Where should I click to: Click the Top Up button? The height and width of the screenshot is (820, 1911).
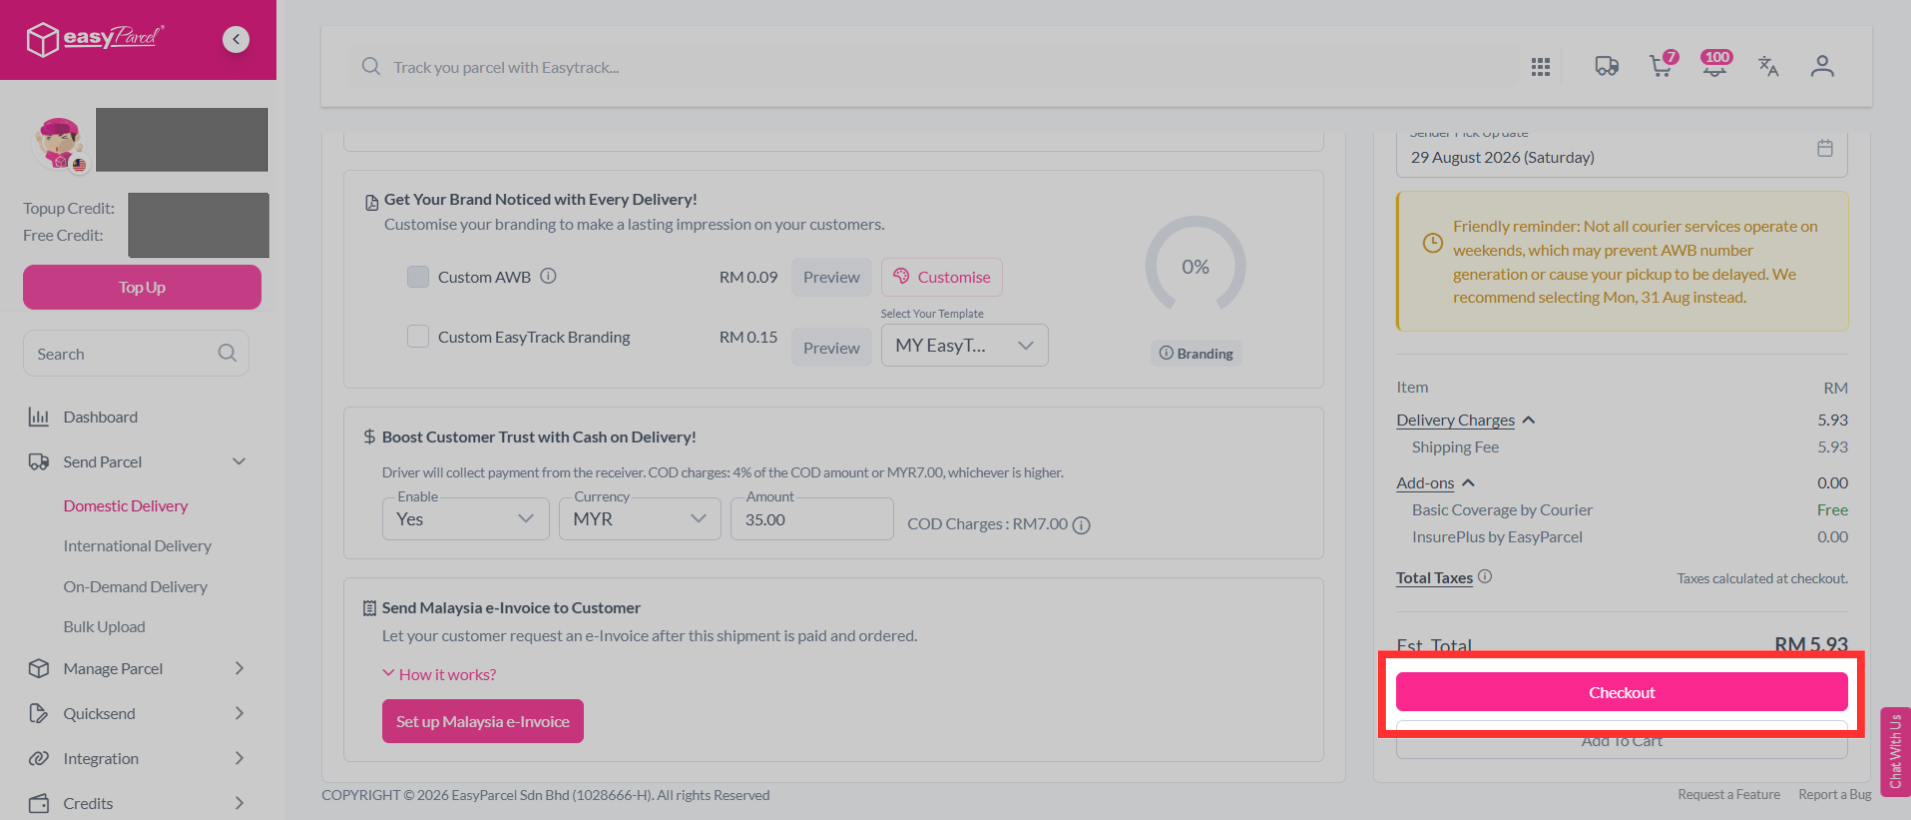[x=142, y=287]
